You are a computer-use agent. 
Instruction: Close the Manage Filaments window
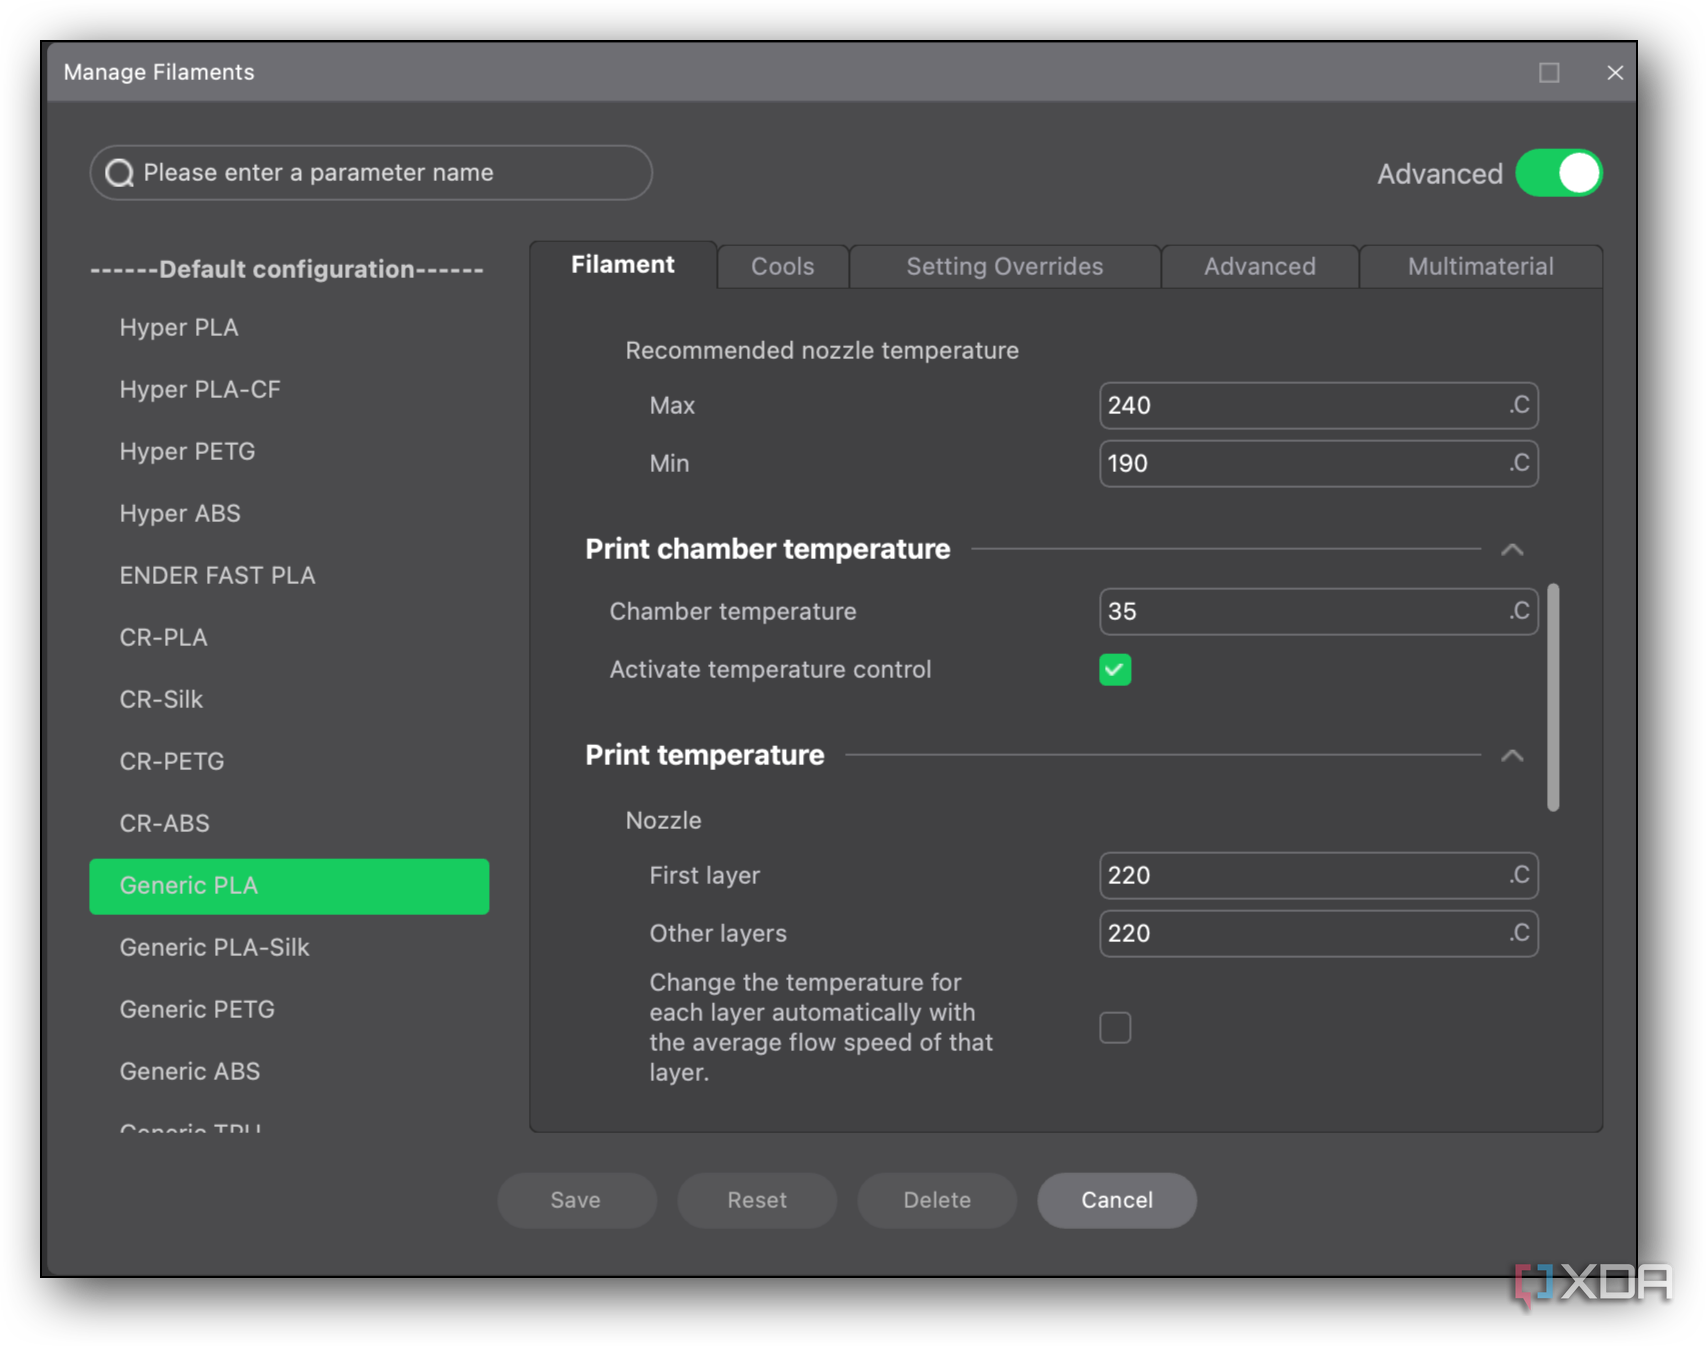tap(1614, 73)
